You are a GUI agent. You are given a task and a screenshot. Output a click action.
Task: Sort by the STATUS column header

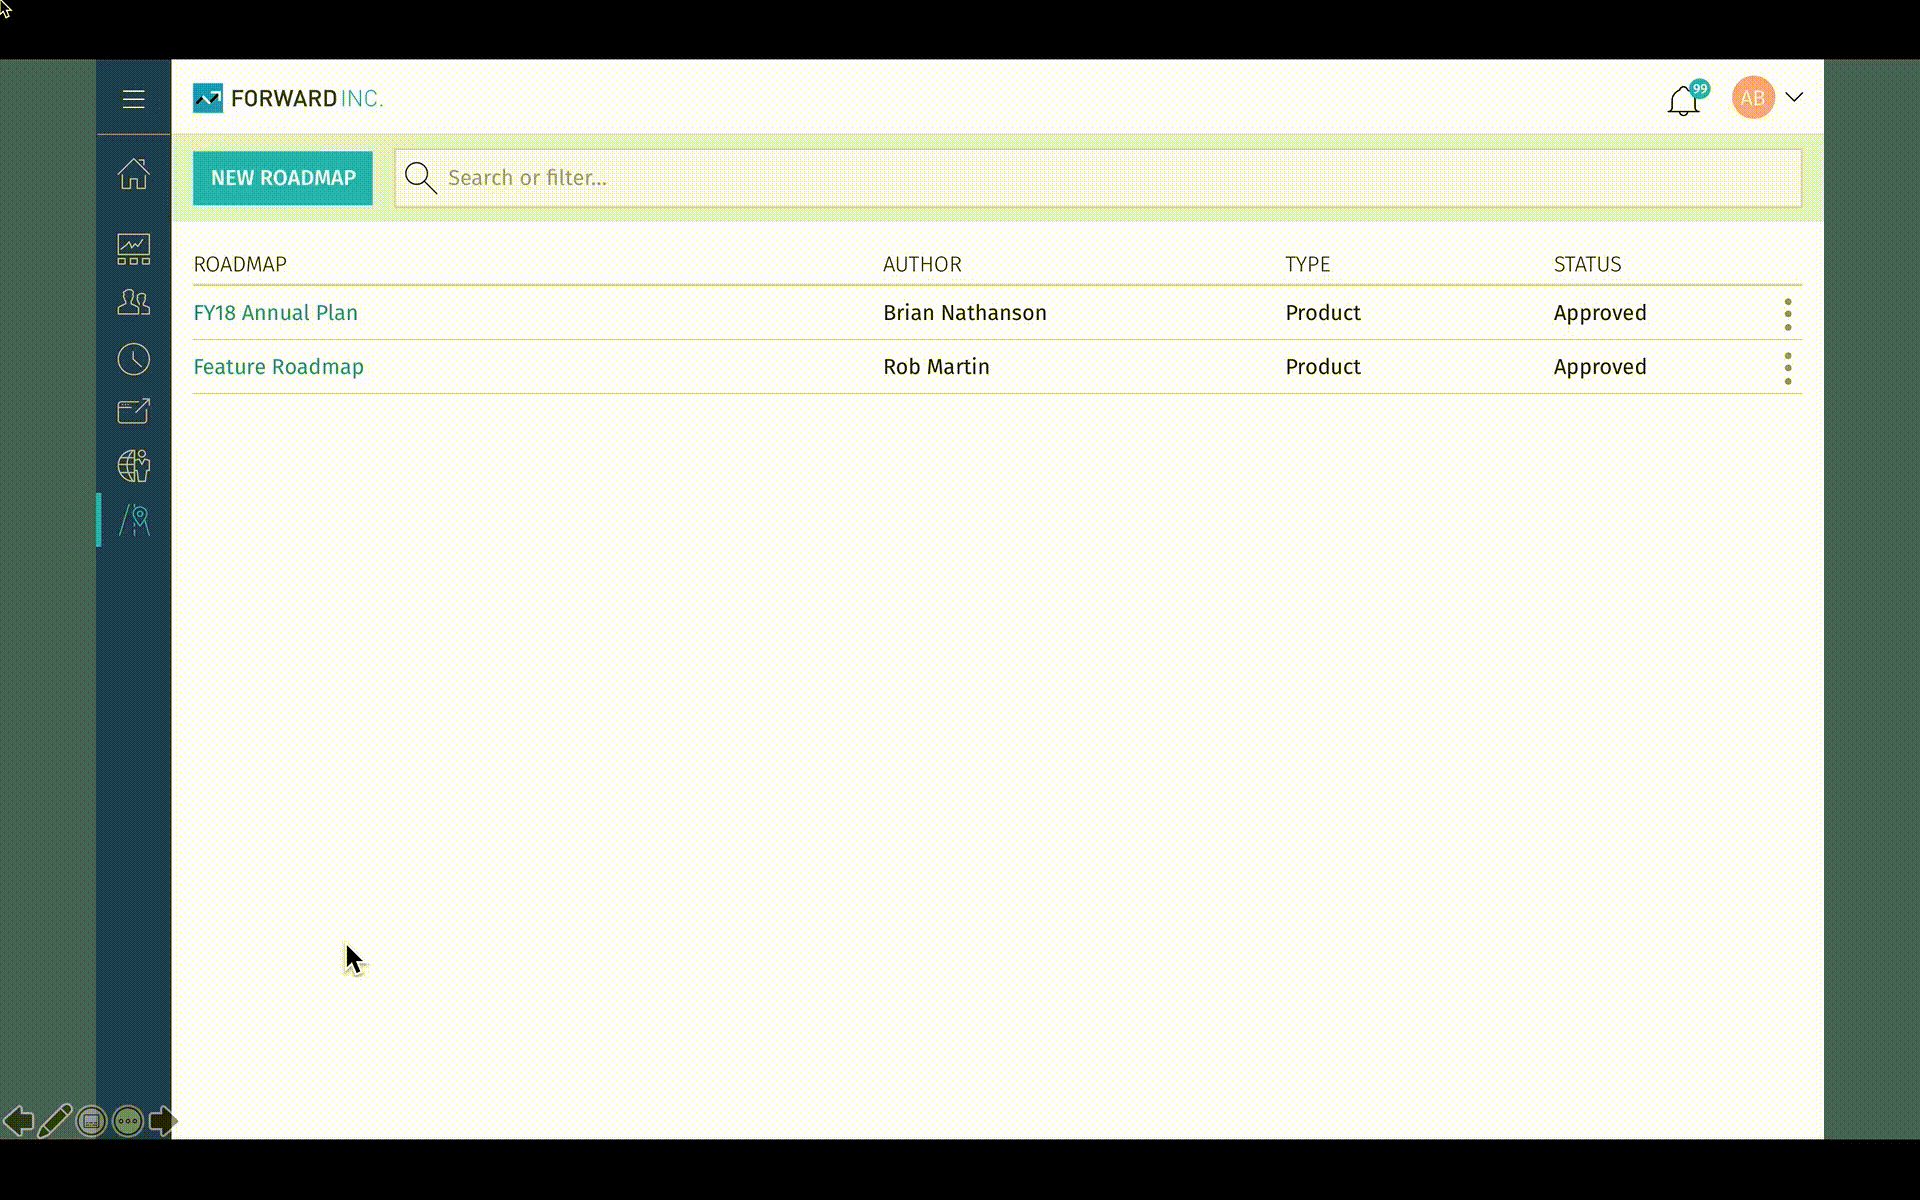pyautogui.click(x=1587, y=264)
